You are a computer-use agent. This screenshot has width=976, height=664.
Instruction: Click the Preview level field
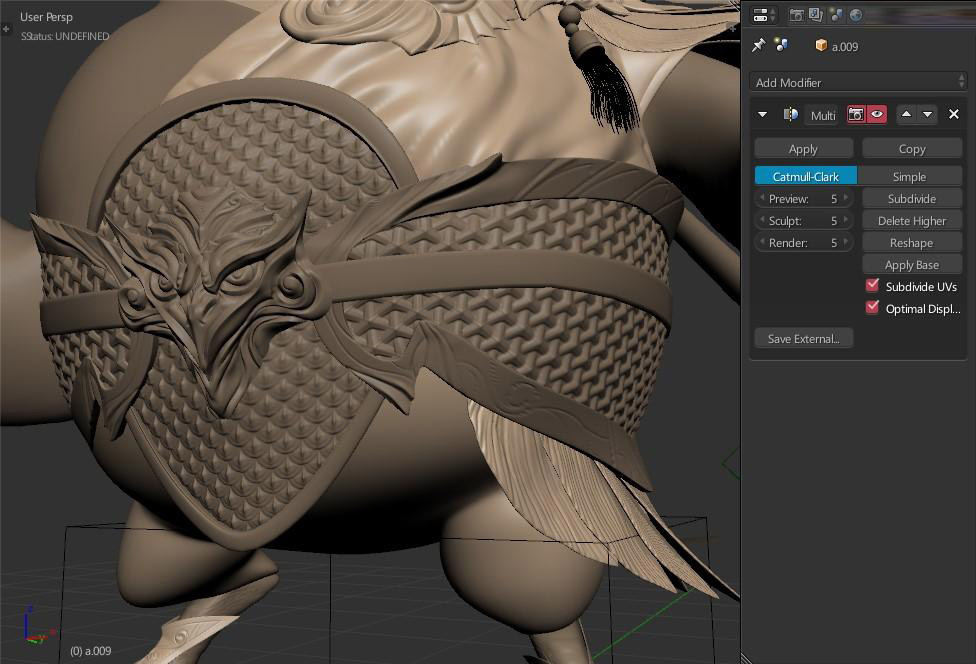pos(804,199)
